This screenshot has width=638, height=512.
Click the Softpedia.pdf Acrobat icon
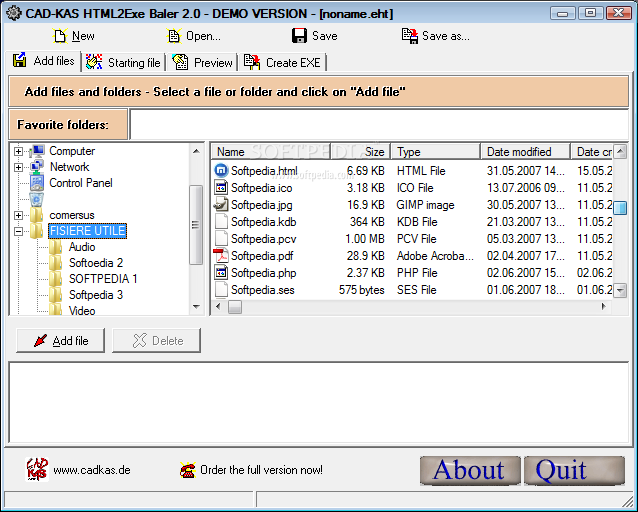pyautogui.click(x=221, y=256)
